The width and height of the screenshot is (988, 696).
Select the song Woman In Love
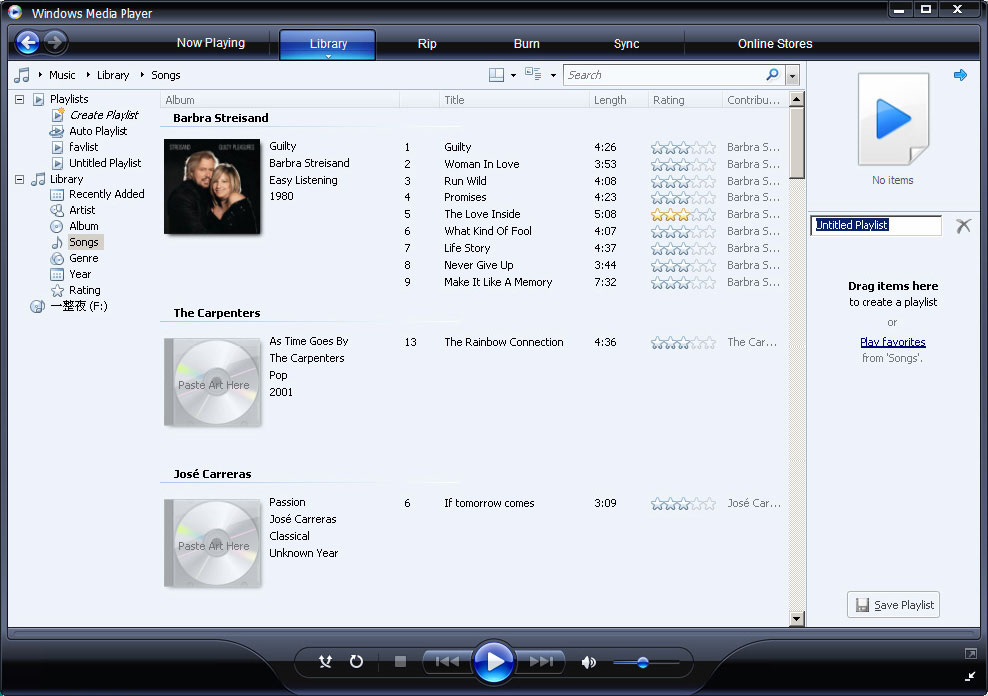pos(481,164)
